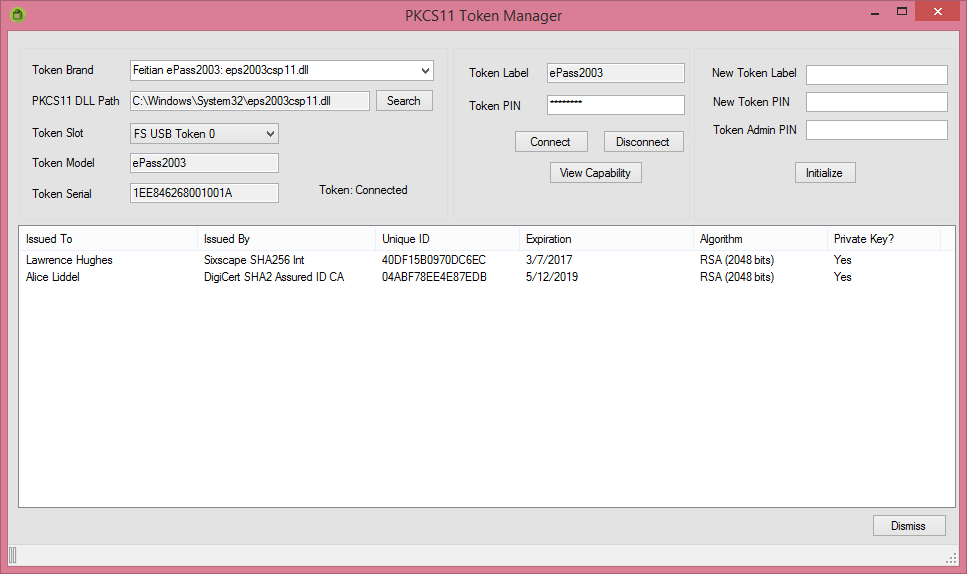Sort by the Algorithm column header
967x574 pixels.
(x=760, y=239)
